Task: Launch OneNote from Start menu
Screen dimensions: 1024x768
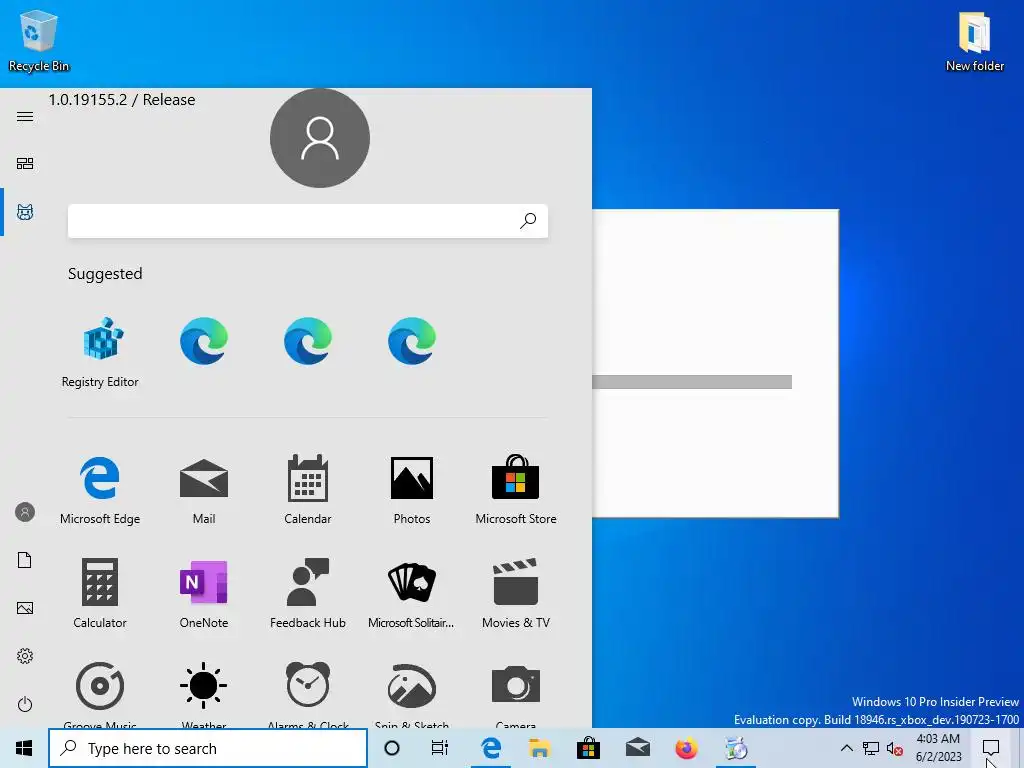Action: pyautogui.click(x=204, y=593)
